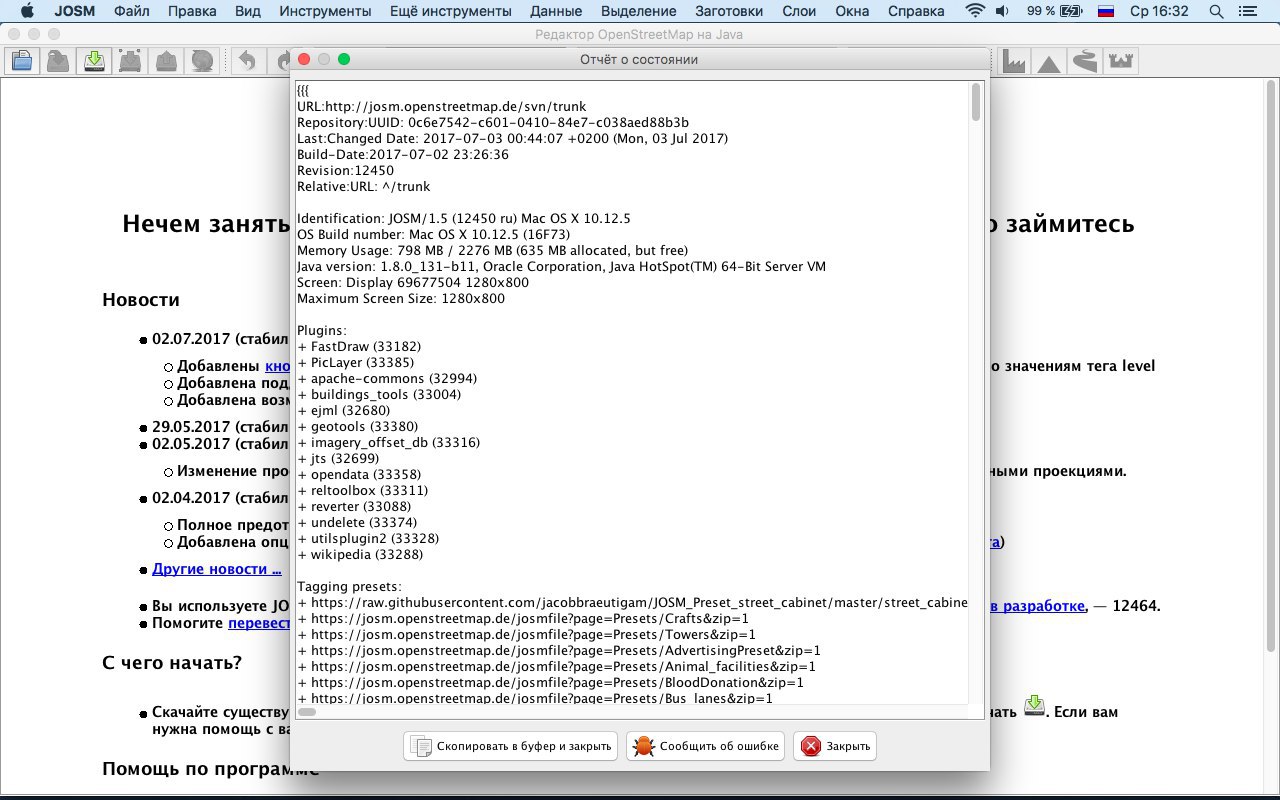
Task: Open the Выделение menu
Action: [x=639, y=11]
